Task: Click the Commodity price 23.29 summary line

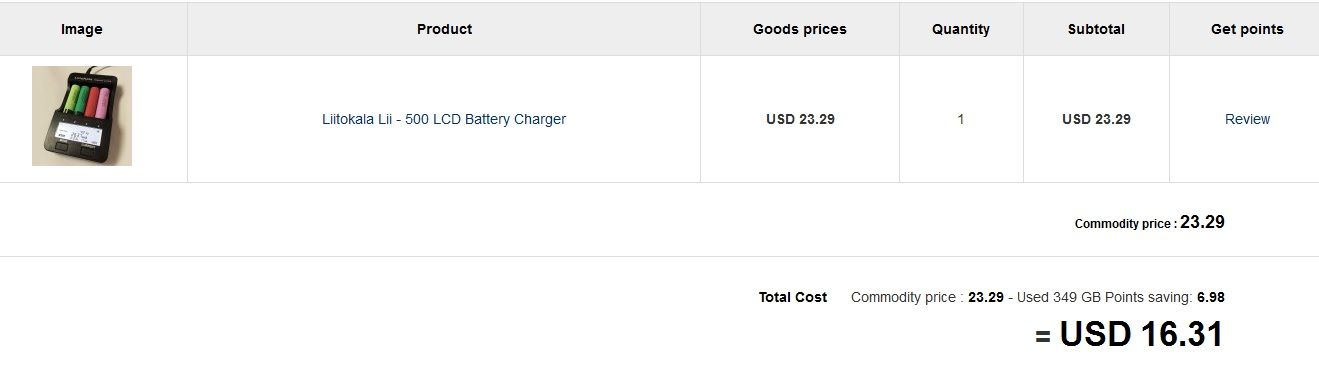Action: pos(1150,223)
